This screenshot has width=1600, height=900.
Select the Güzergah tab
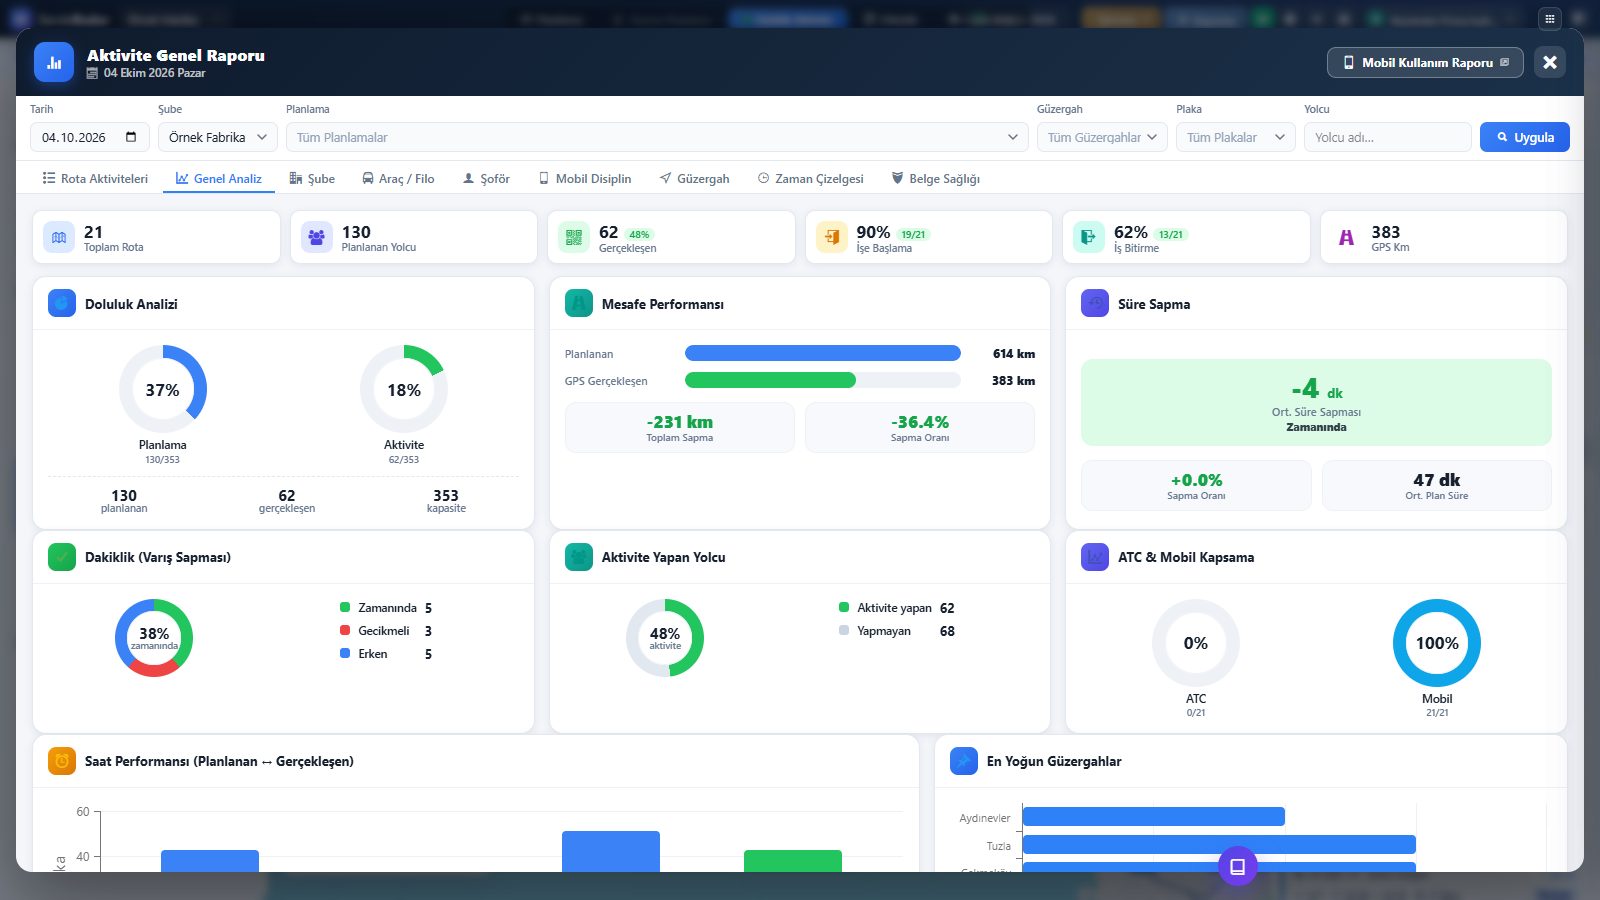click(x=694, y=179)
